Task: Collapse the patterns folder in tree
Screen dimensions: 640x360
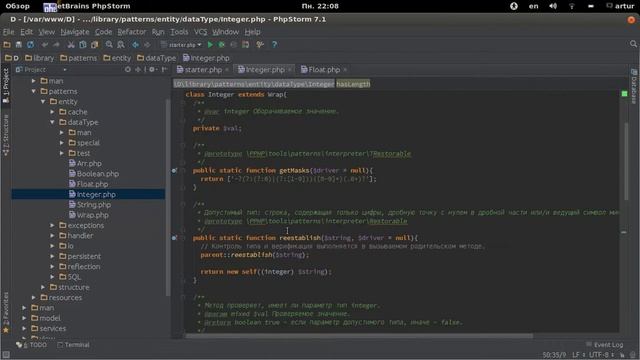Action: [34, 91]
